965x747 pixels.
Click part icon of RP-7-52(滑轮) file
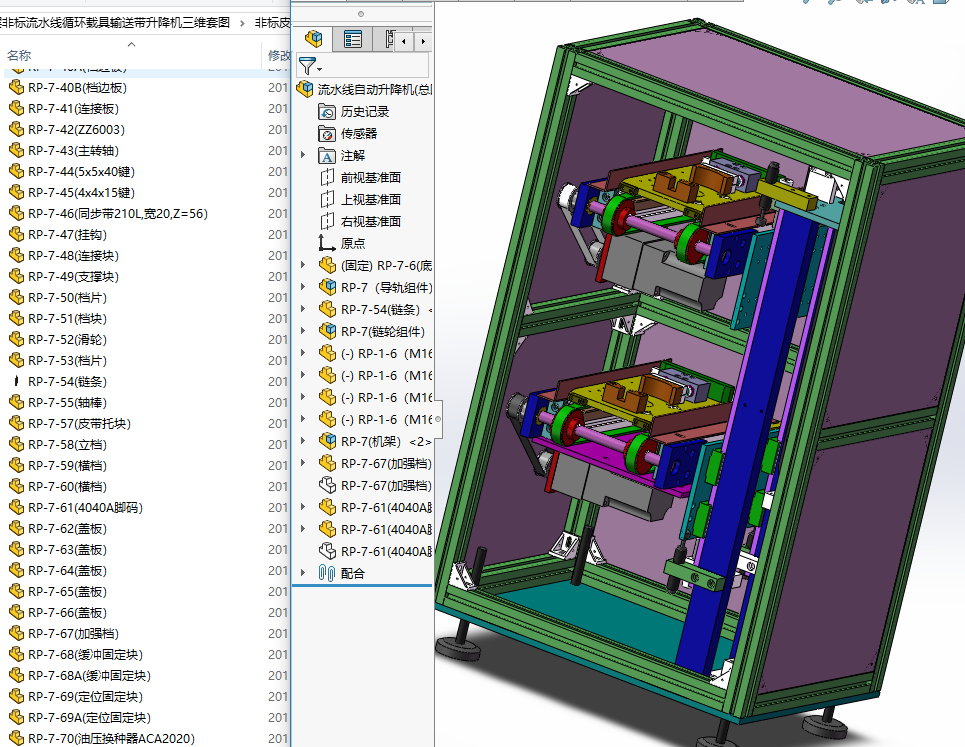[16, 339]
